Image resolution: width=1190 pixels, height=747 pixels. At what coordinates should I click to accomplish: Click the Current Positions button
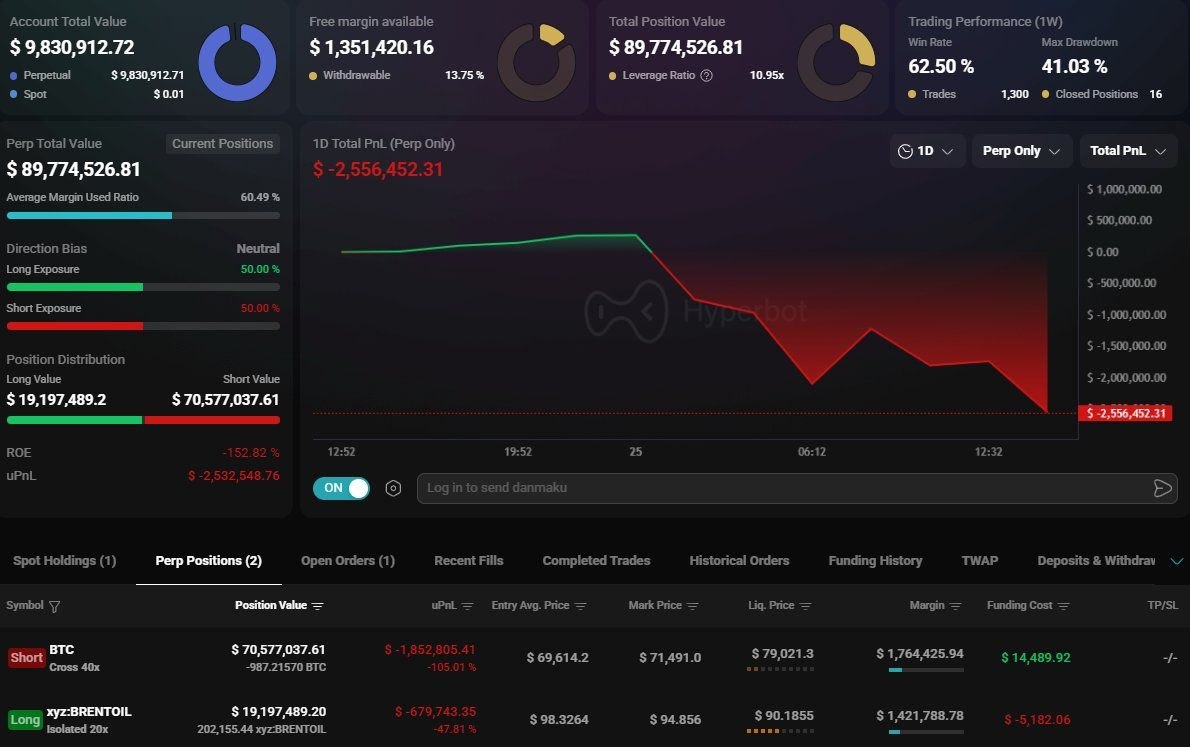[x=222, y=144]
